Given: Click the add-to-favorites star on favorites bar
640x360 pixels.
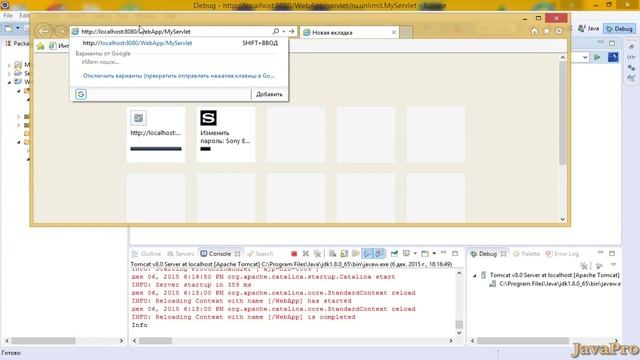Looking at the screenshot, I should pyautogui.click(x=40, y=46).
